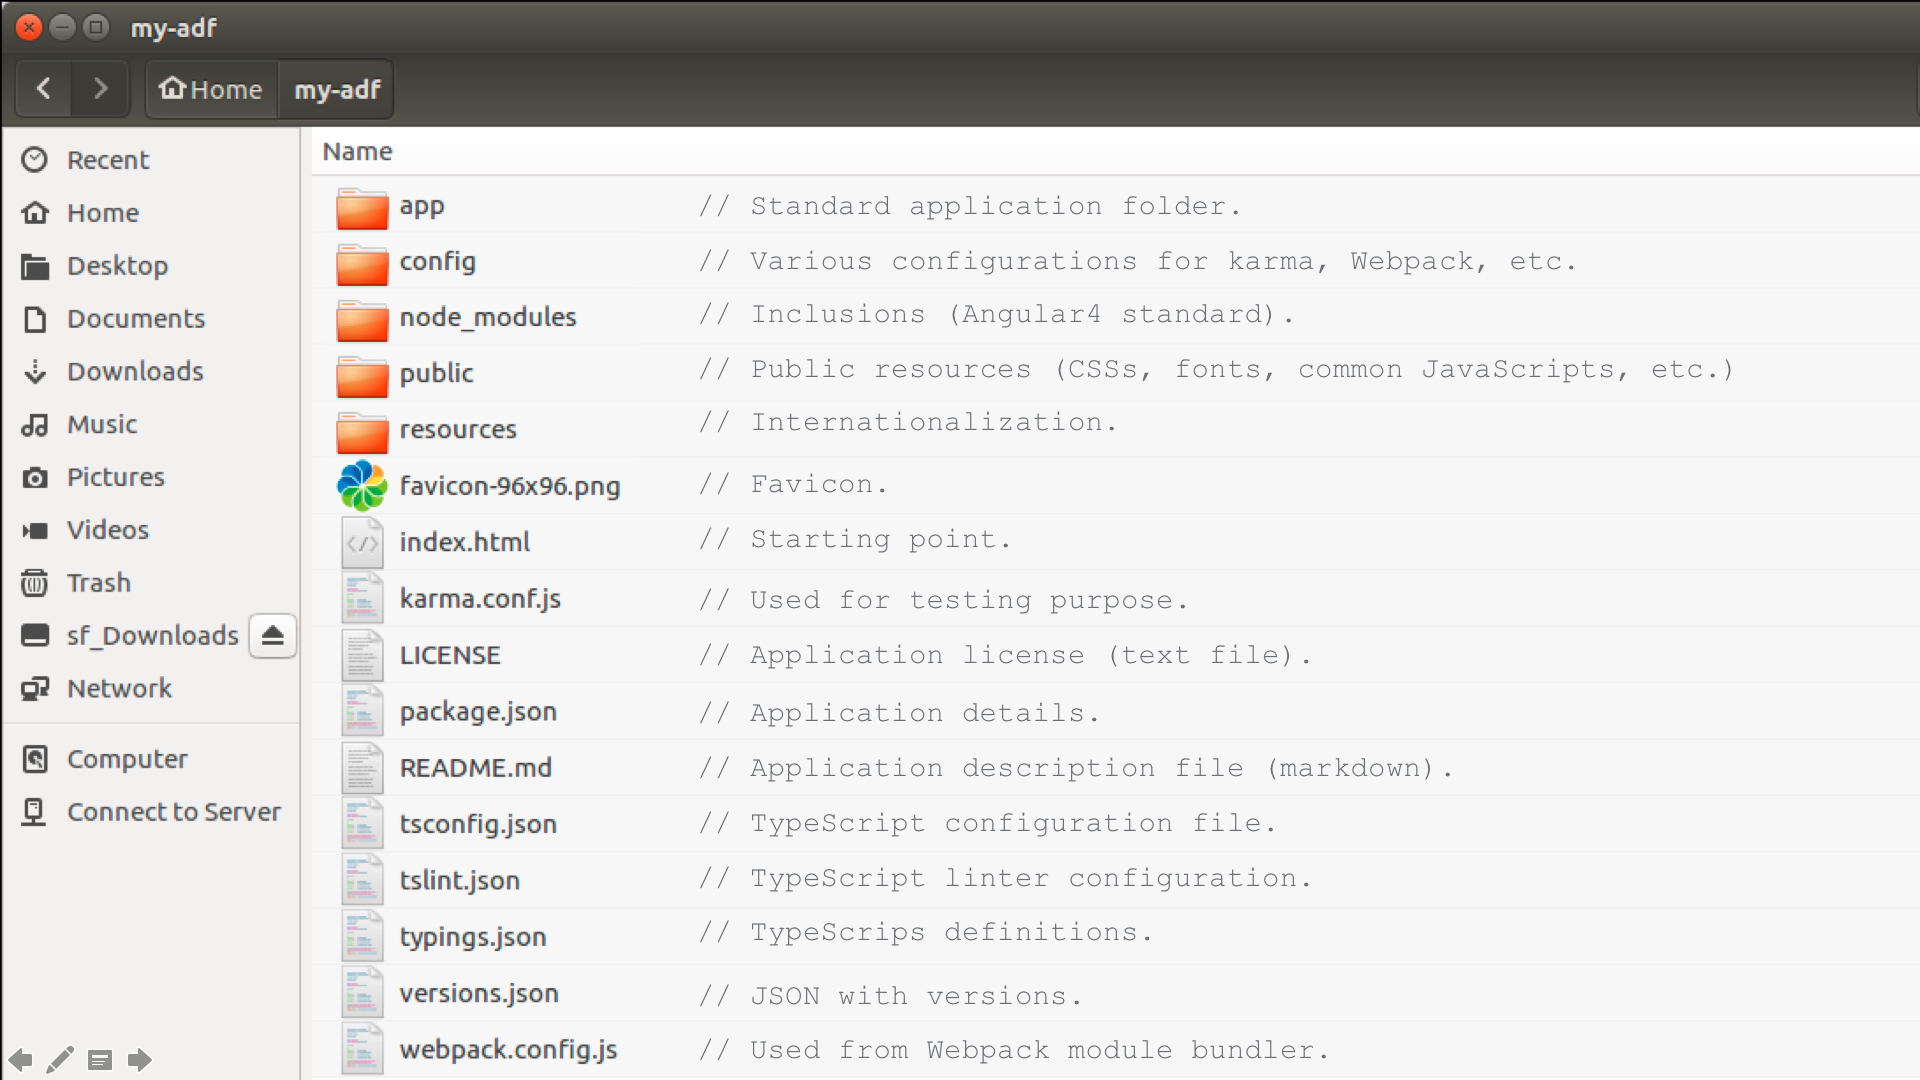Click the bottom-left right arrow icon
This screenshot has width=1920, height=1080.
point(140,1059)
